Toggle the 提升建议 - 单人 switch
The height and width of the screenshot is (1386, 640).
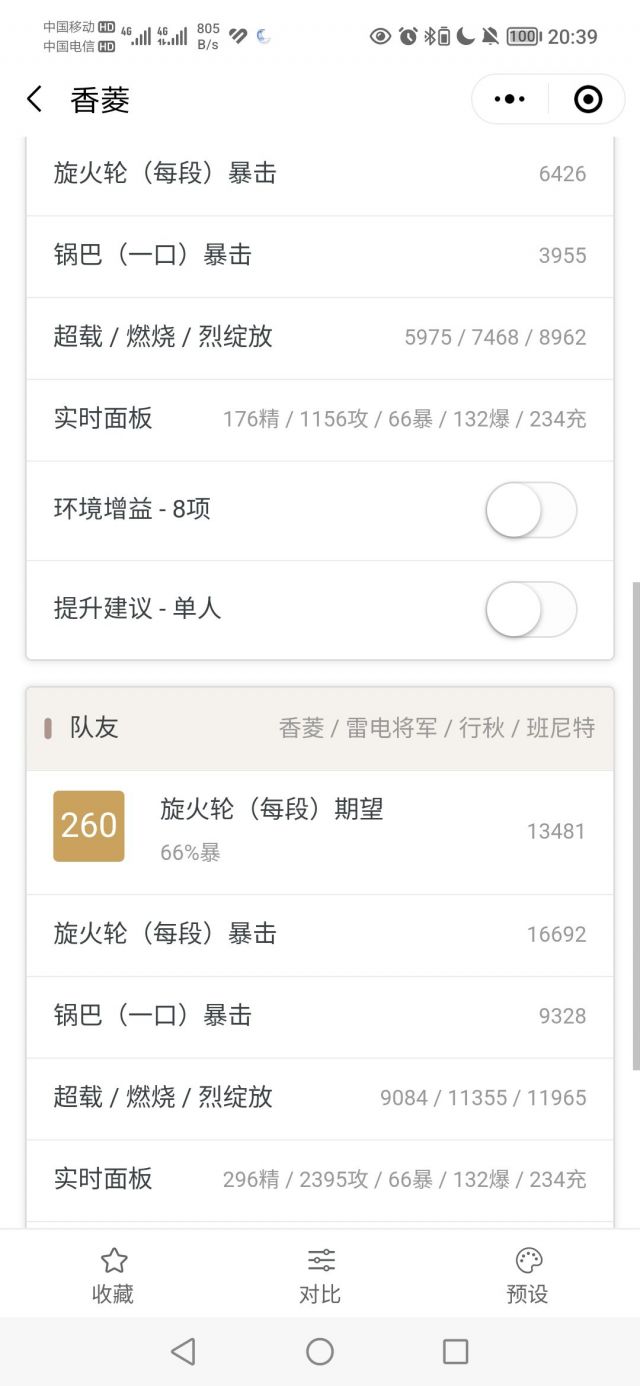(x=531, y=609)
